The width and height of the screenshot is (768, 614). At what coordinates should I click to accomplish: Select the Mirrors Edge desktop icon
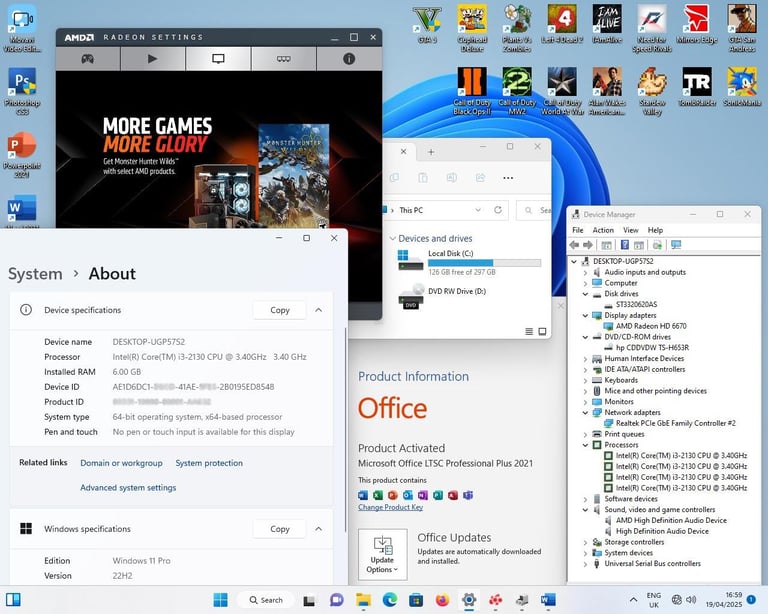tap(696, 24)
